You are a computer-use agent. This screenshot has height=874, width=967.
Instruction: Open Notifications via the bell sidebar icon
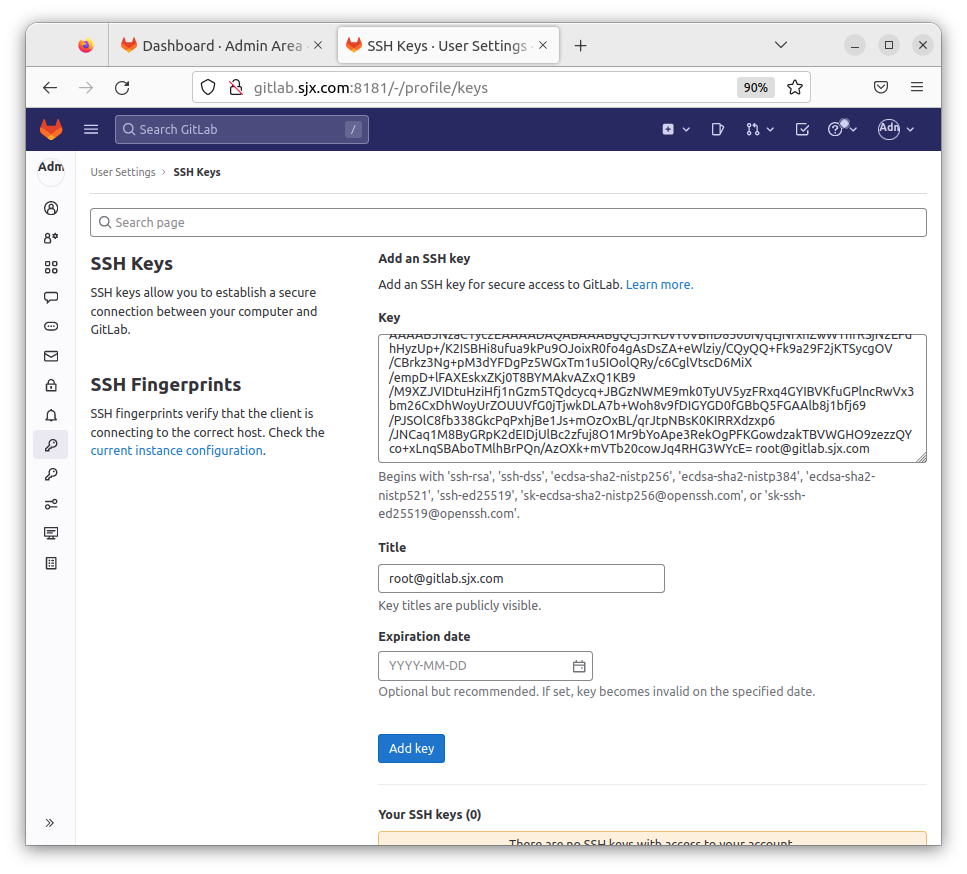click(x=51, y=415)
